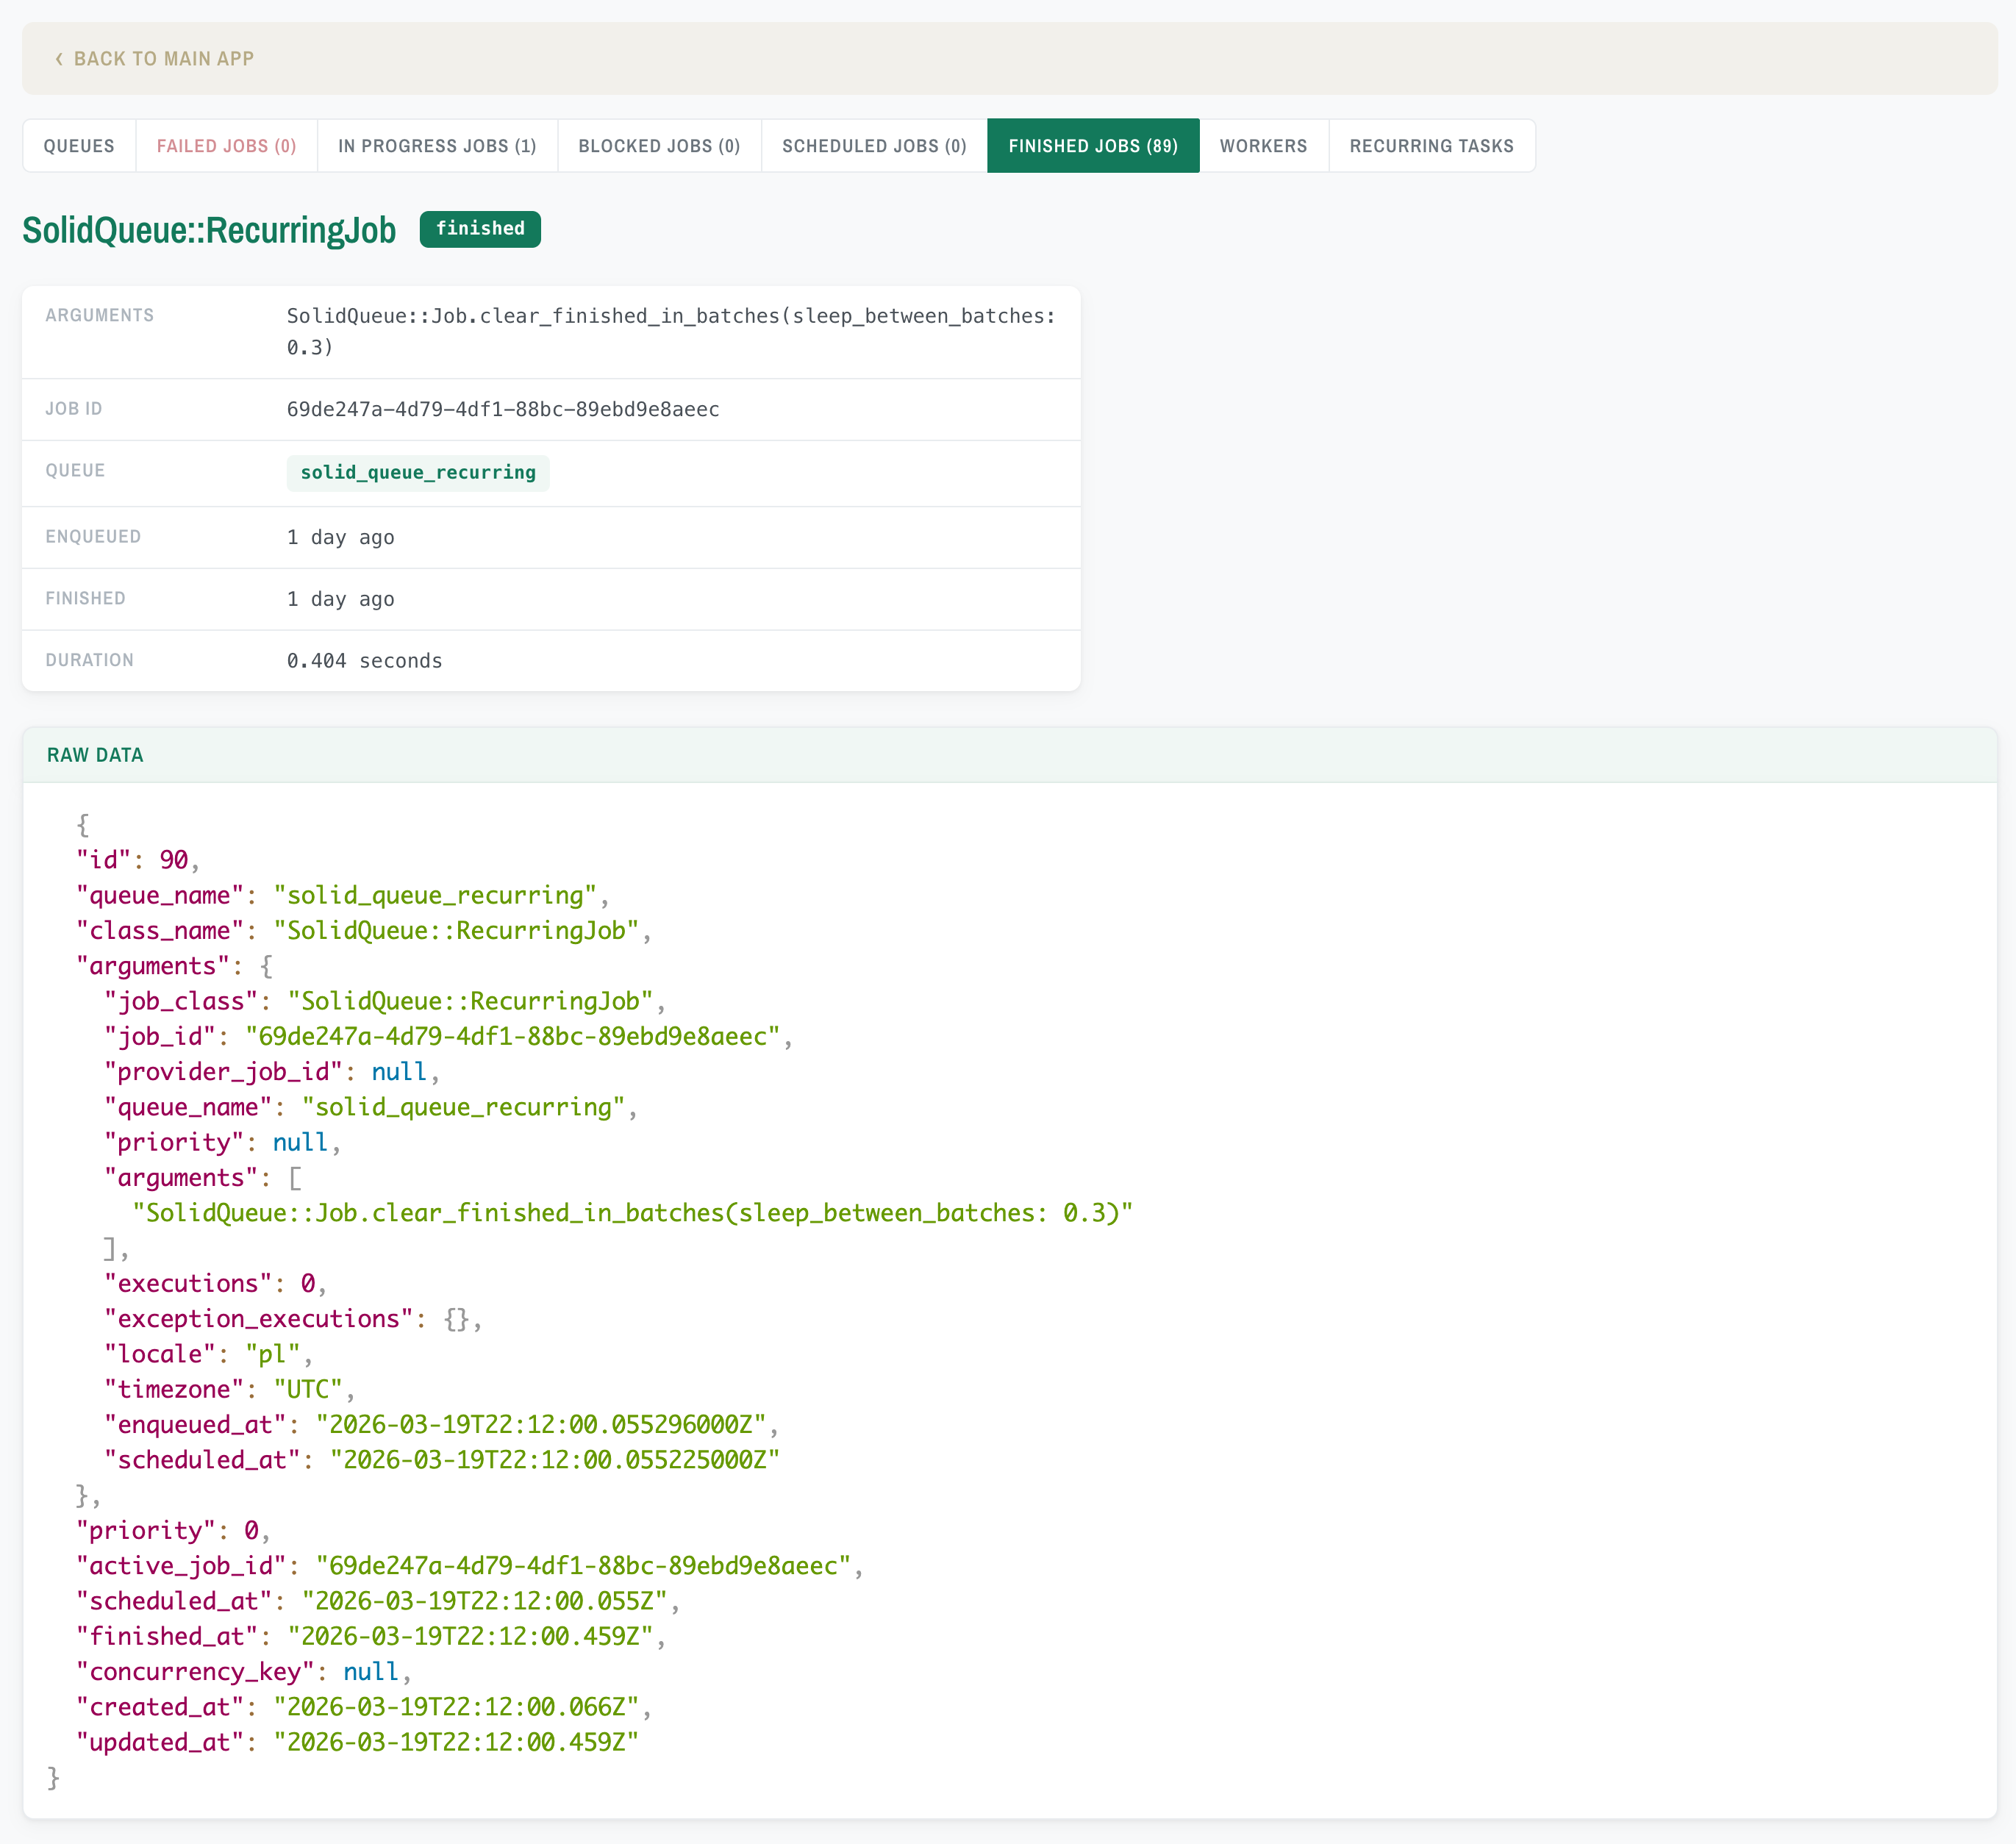Click the Raw Data panel header
This screenshot has height=1844, width=2016.
tap(95, 755)
